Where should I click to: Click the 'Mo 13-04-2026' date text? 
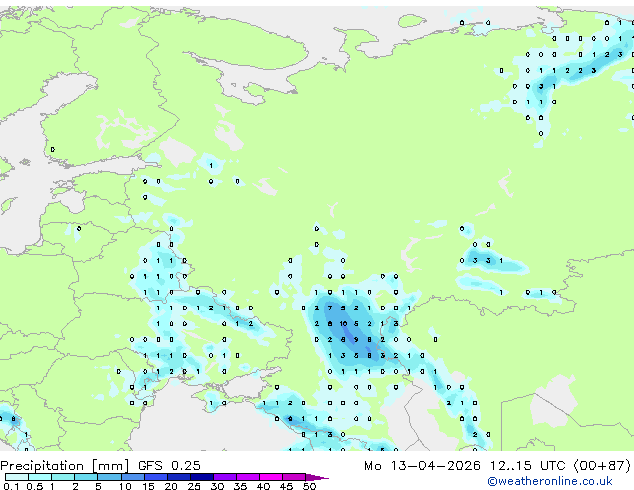pos(422,466)
